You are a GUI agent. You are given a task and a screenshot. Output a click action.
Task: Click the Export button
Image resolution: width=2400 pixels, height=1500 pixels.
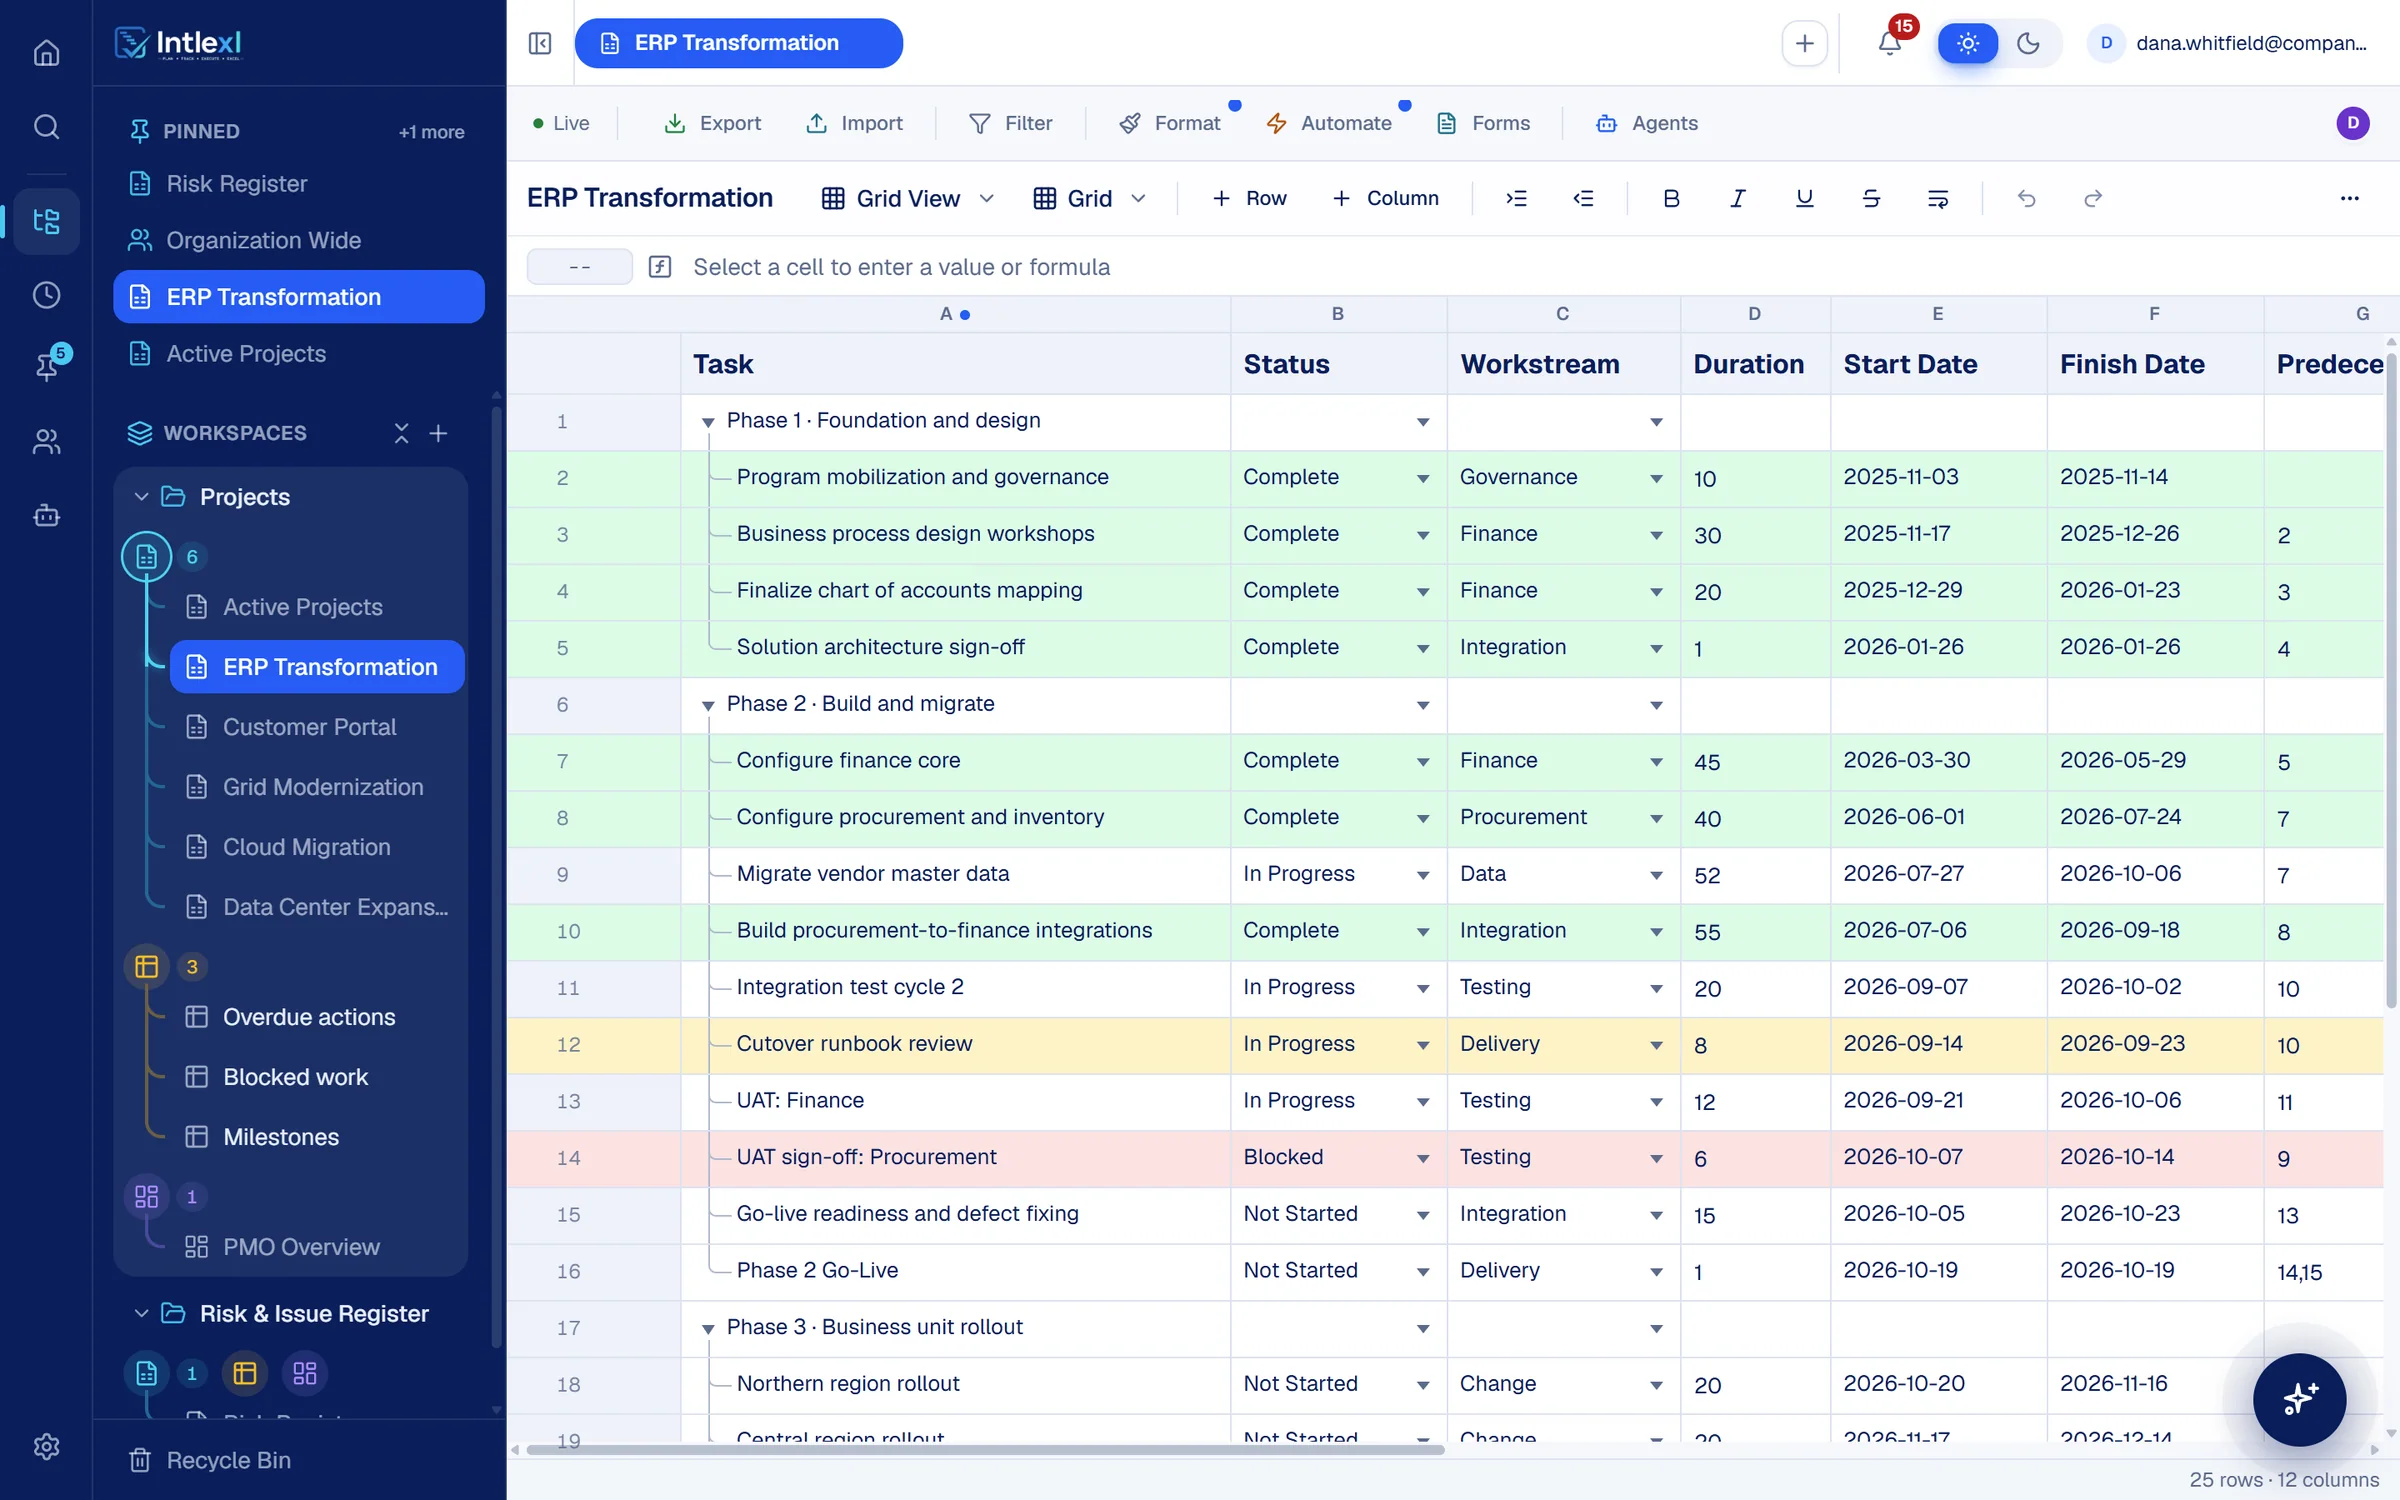pyautogui.click(x=712, y=123)
